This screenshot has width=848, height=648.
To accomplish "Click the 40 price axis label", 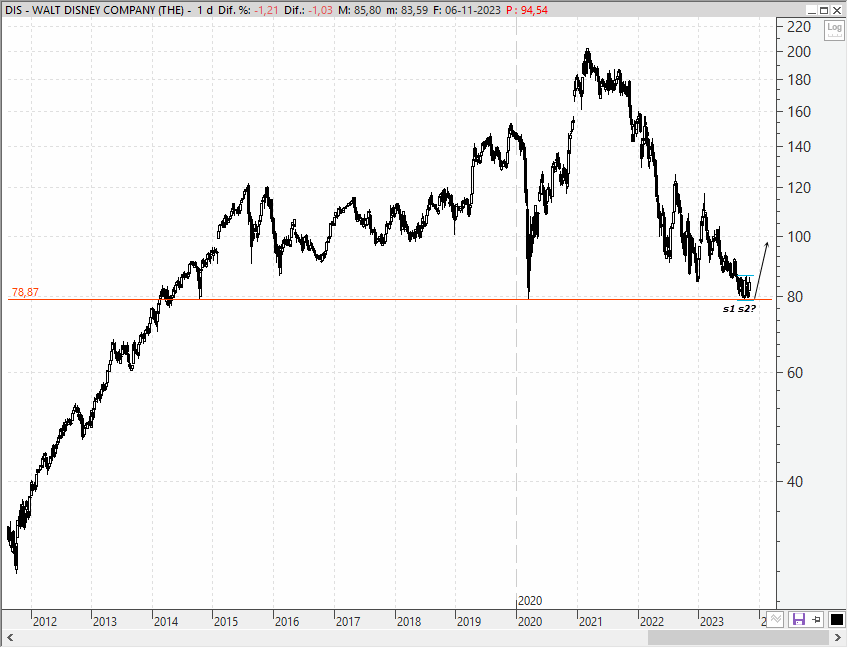I will (x=794, y=482).
